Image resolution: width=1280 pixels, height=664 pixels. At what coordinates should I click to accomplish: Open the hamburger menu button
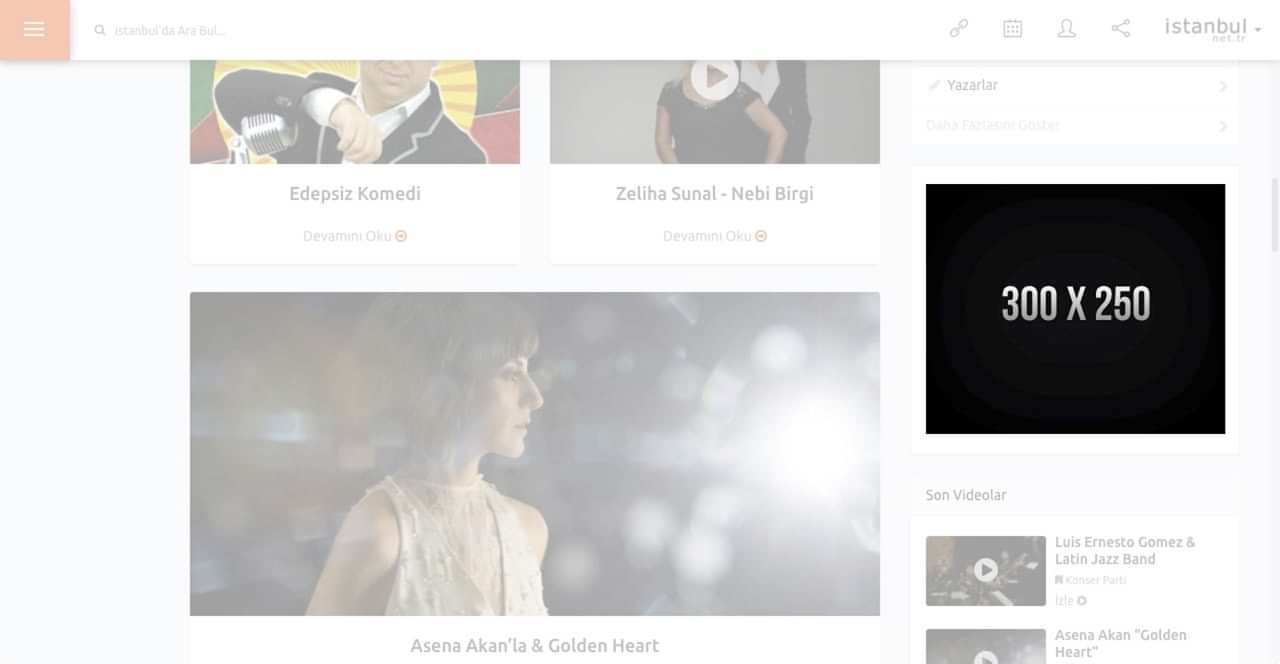point(34,30)
